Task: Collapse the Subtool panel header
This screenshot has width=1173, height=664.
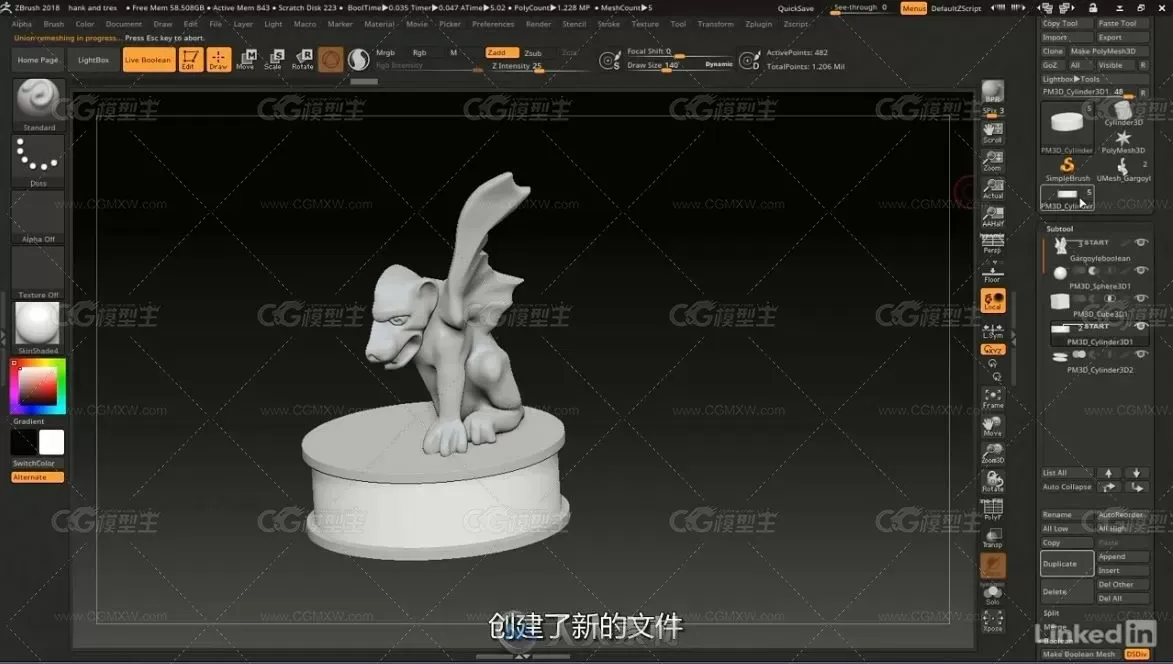Action: 1059,229
